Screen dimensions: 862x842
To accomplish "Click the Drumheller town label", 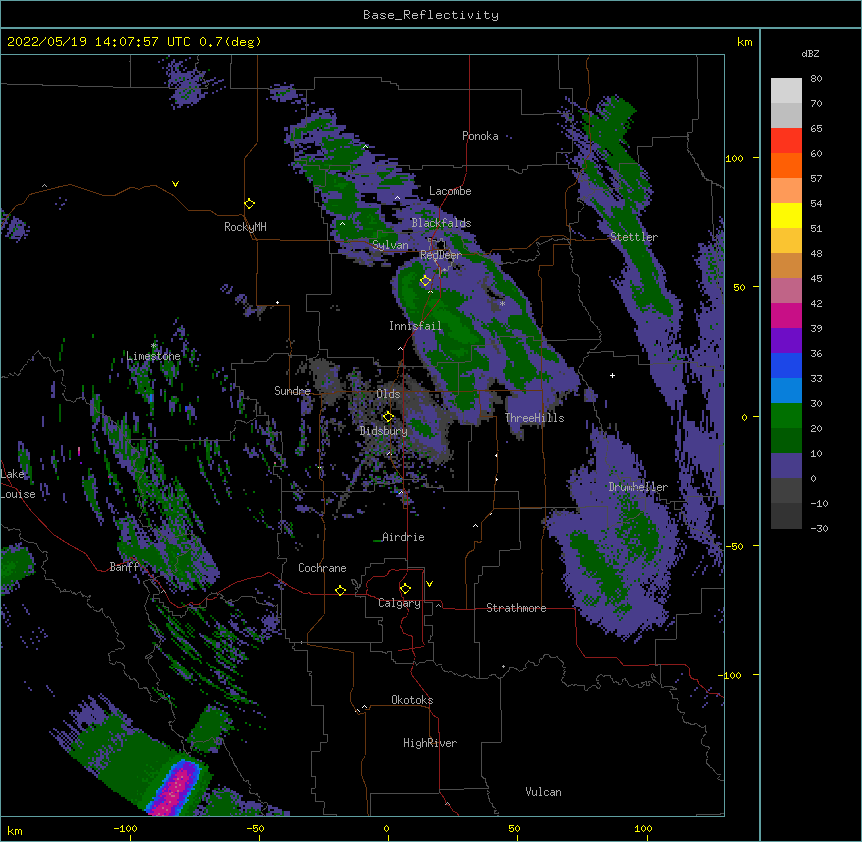I will click(x=638, y=487).
